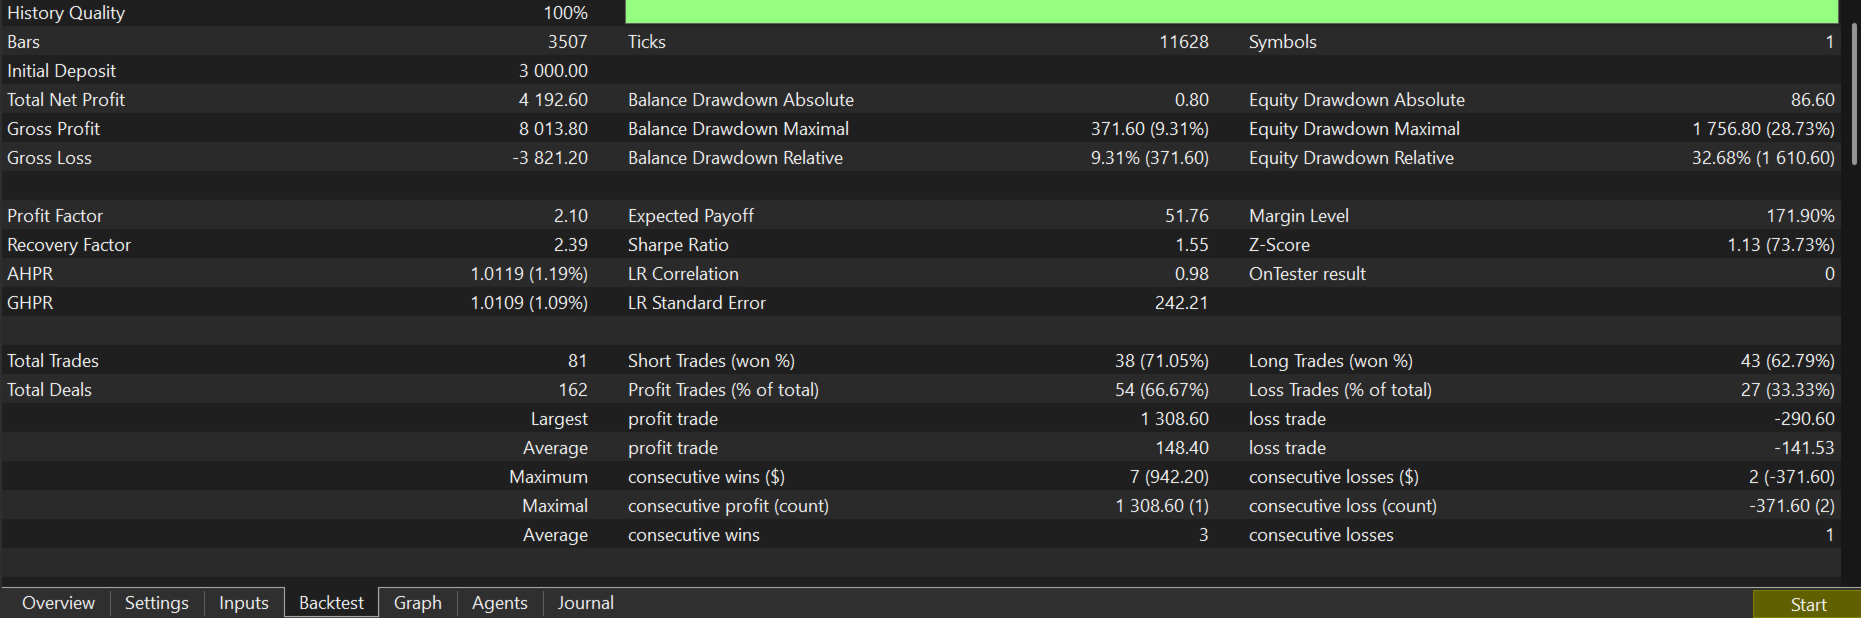Open the Inputs tab
This screenshot has height=618, width=1861.
tap(244, 603)
